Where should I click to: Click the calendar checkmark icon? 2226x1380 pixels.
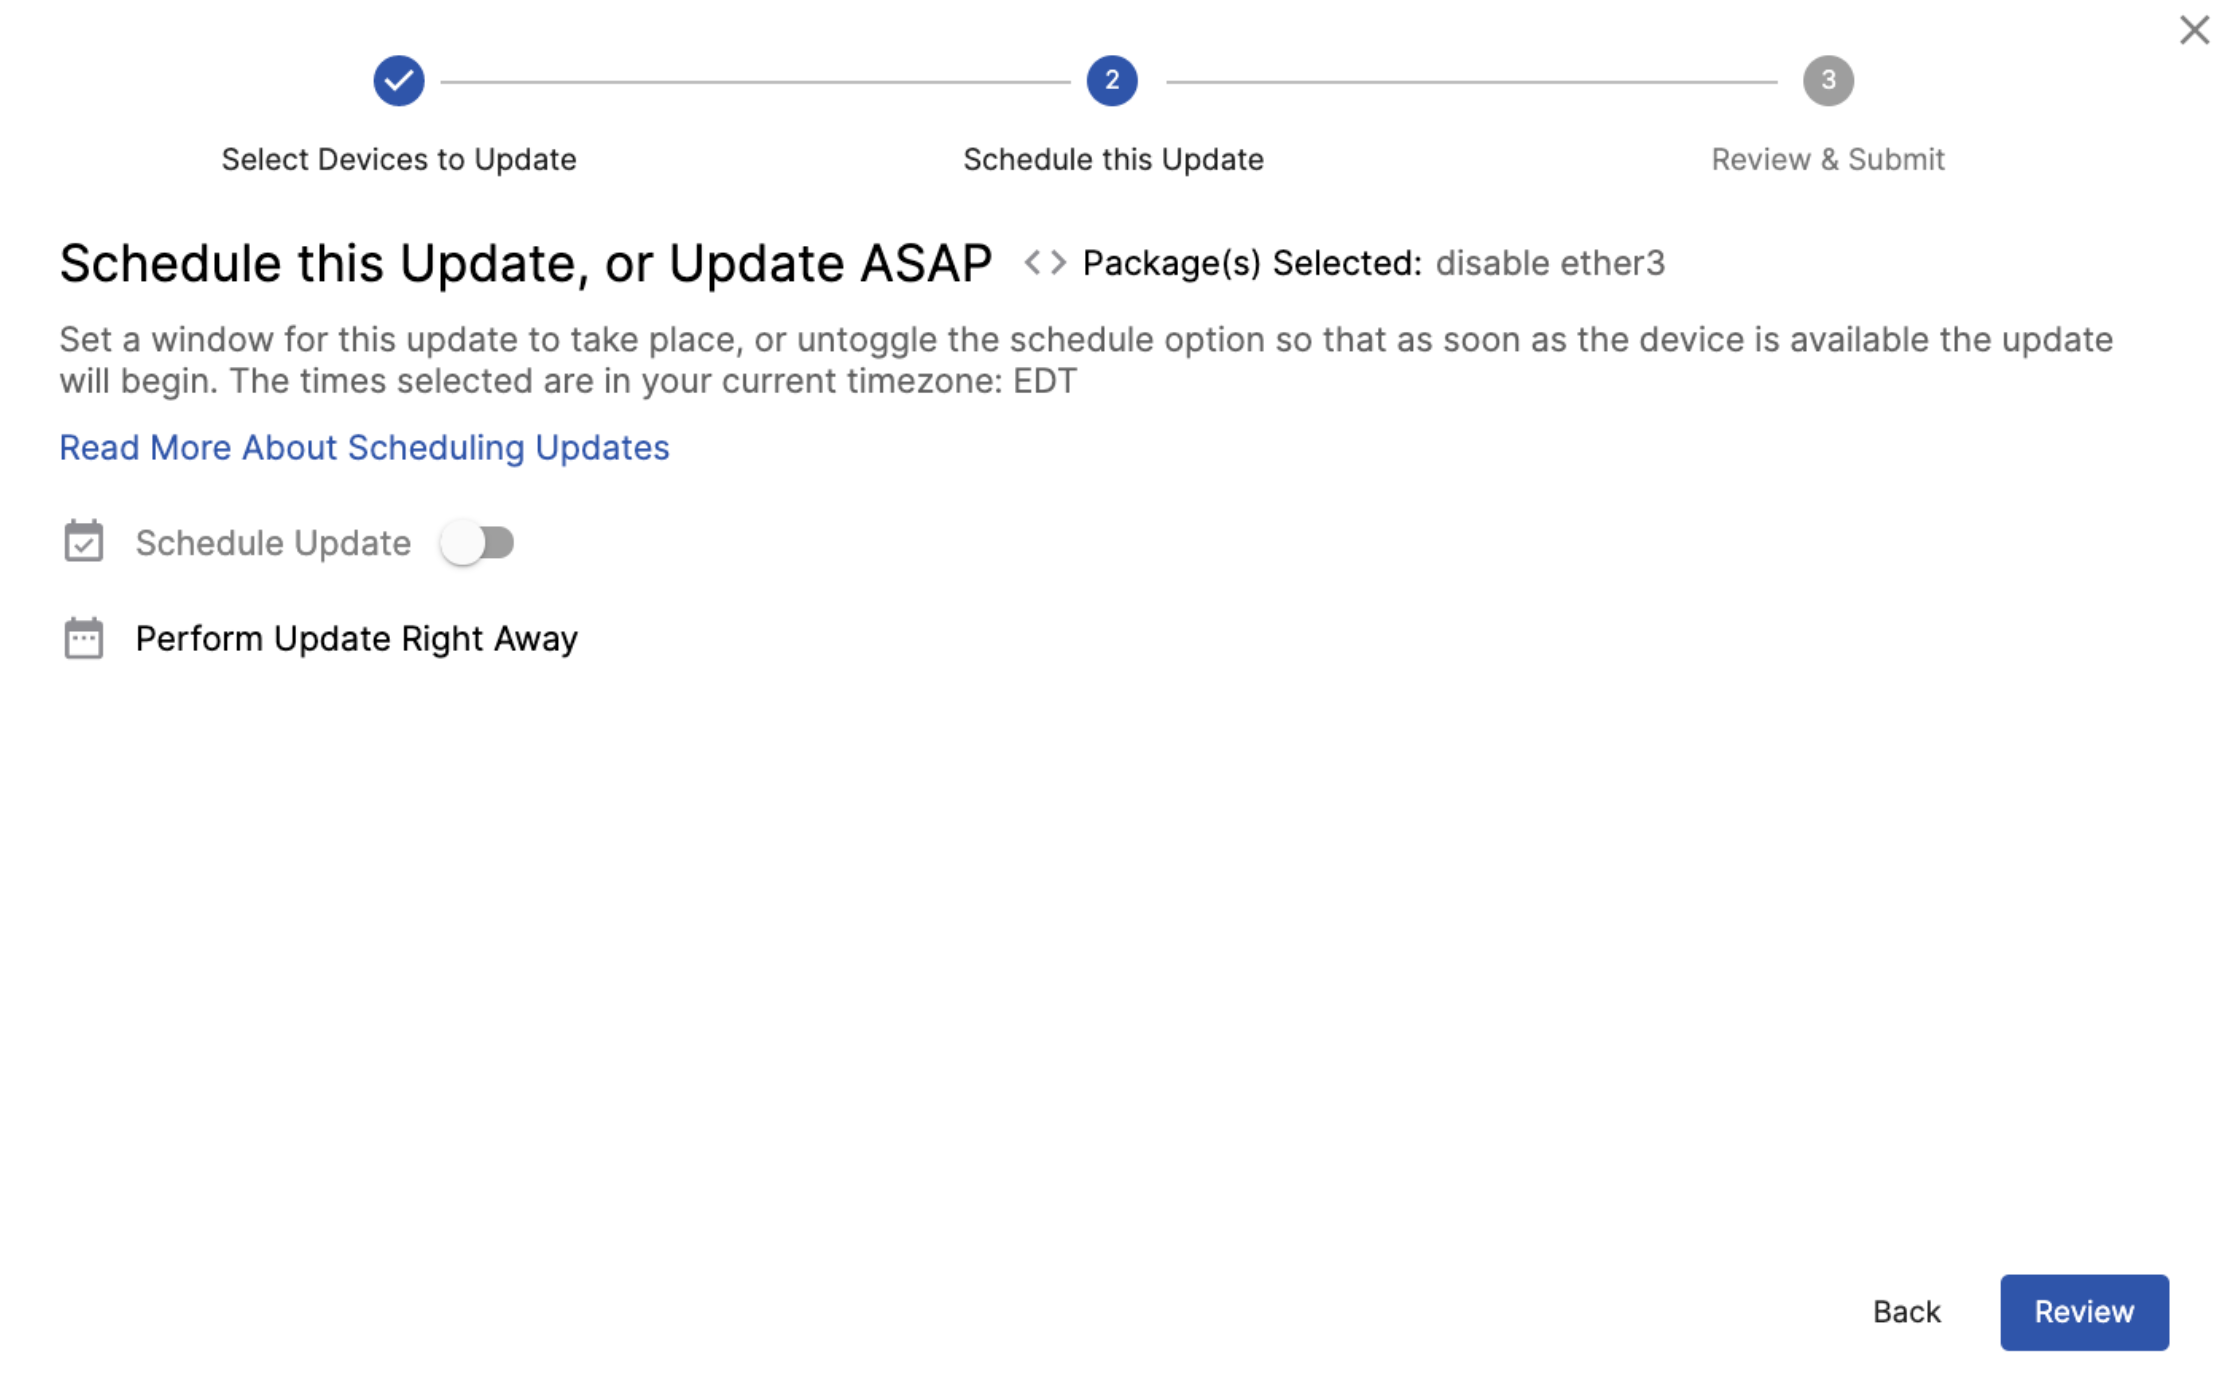pyautogui.click(x=84, y=542)
